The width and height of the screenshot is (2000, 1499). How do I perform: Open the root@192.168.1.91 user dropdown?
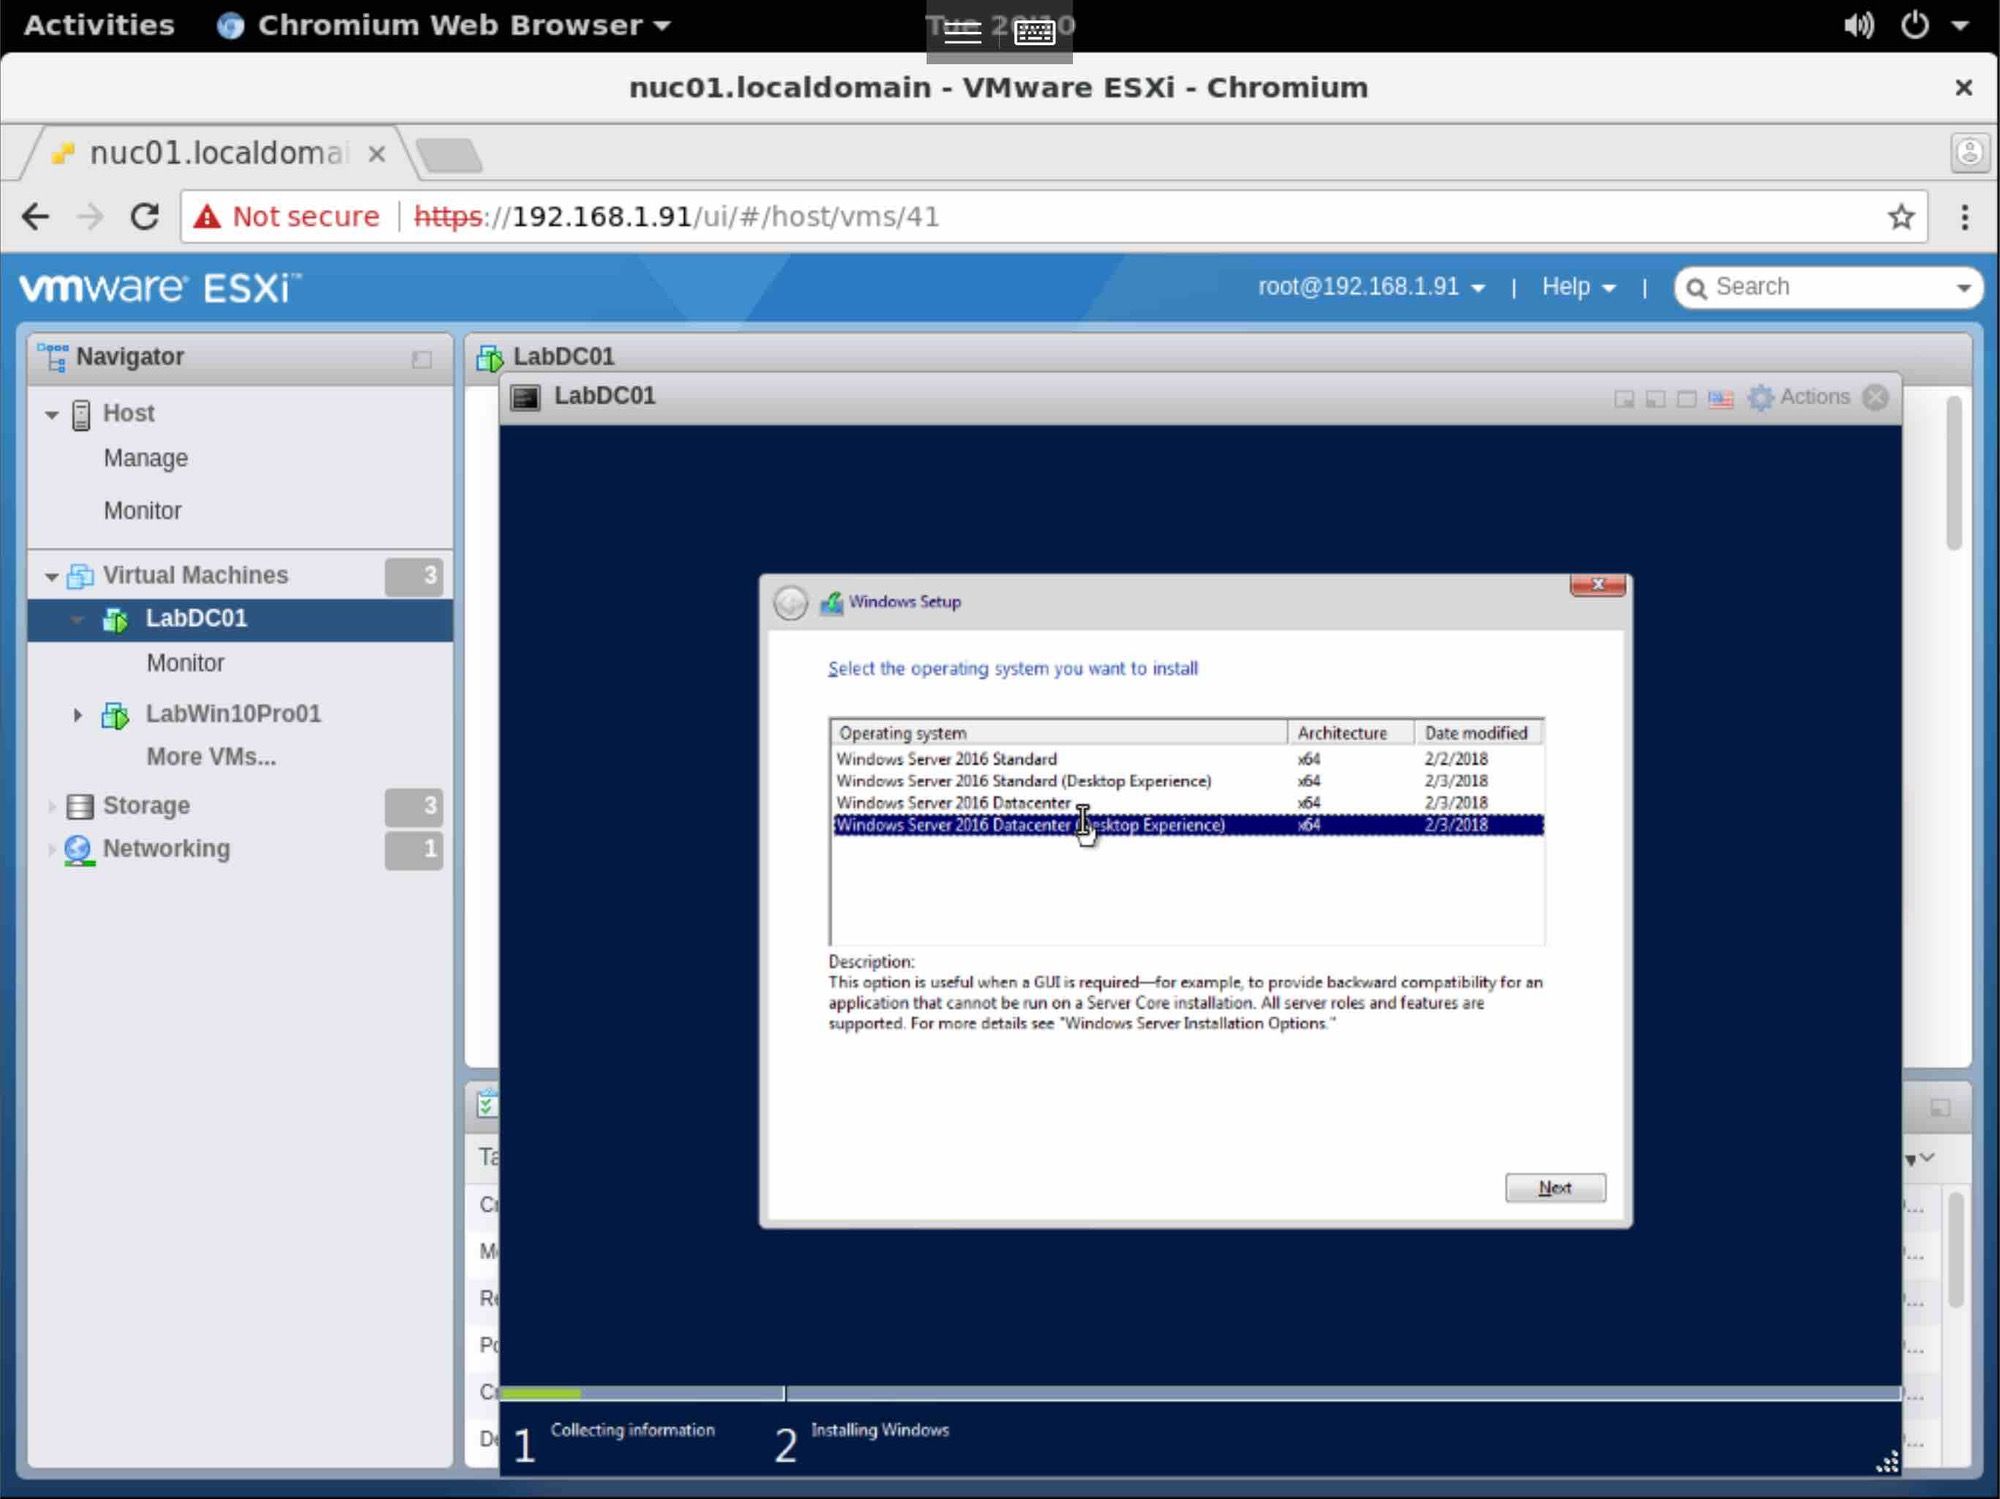click(1371, 287)
